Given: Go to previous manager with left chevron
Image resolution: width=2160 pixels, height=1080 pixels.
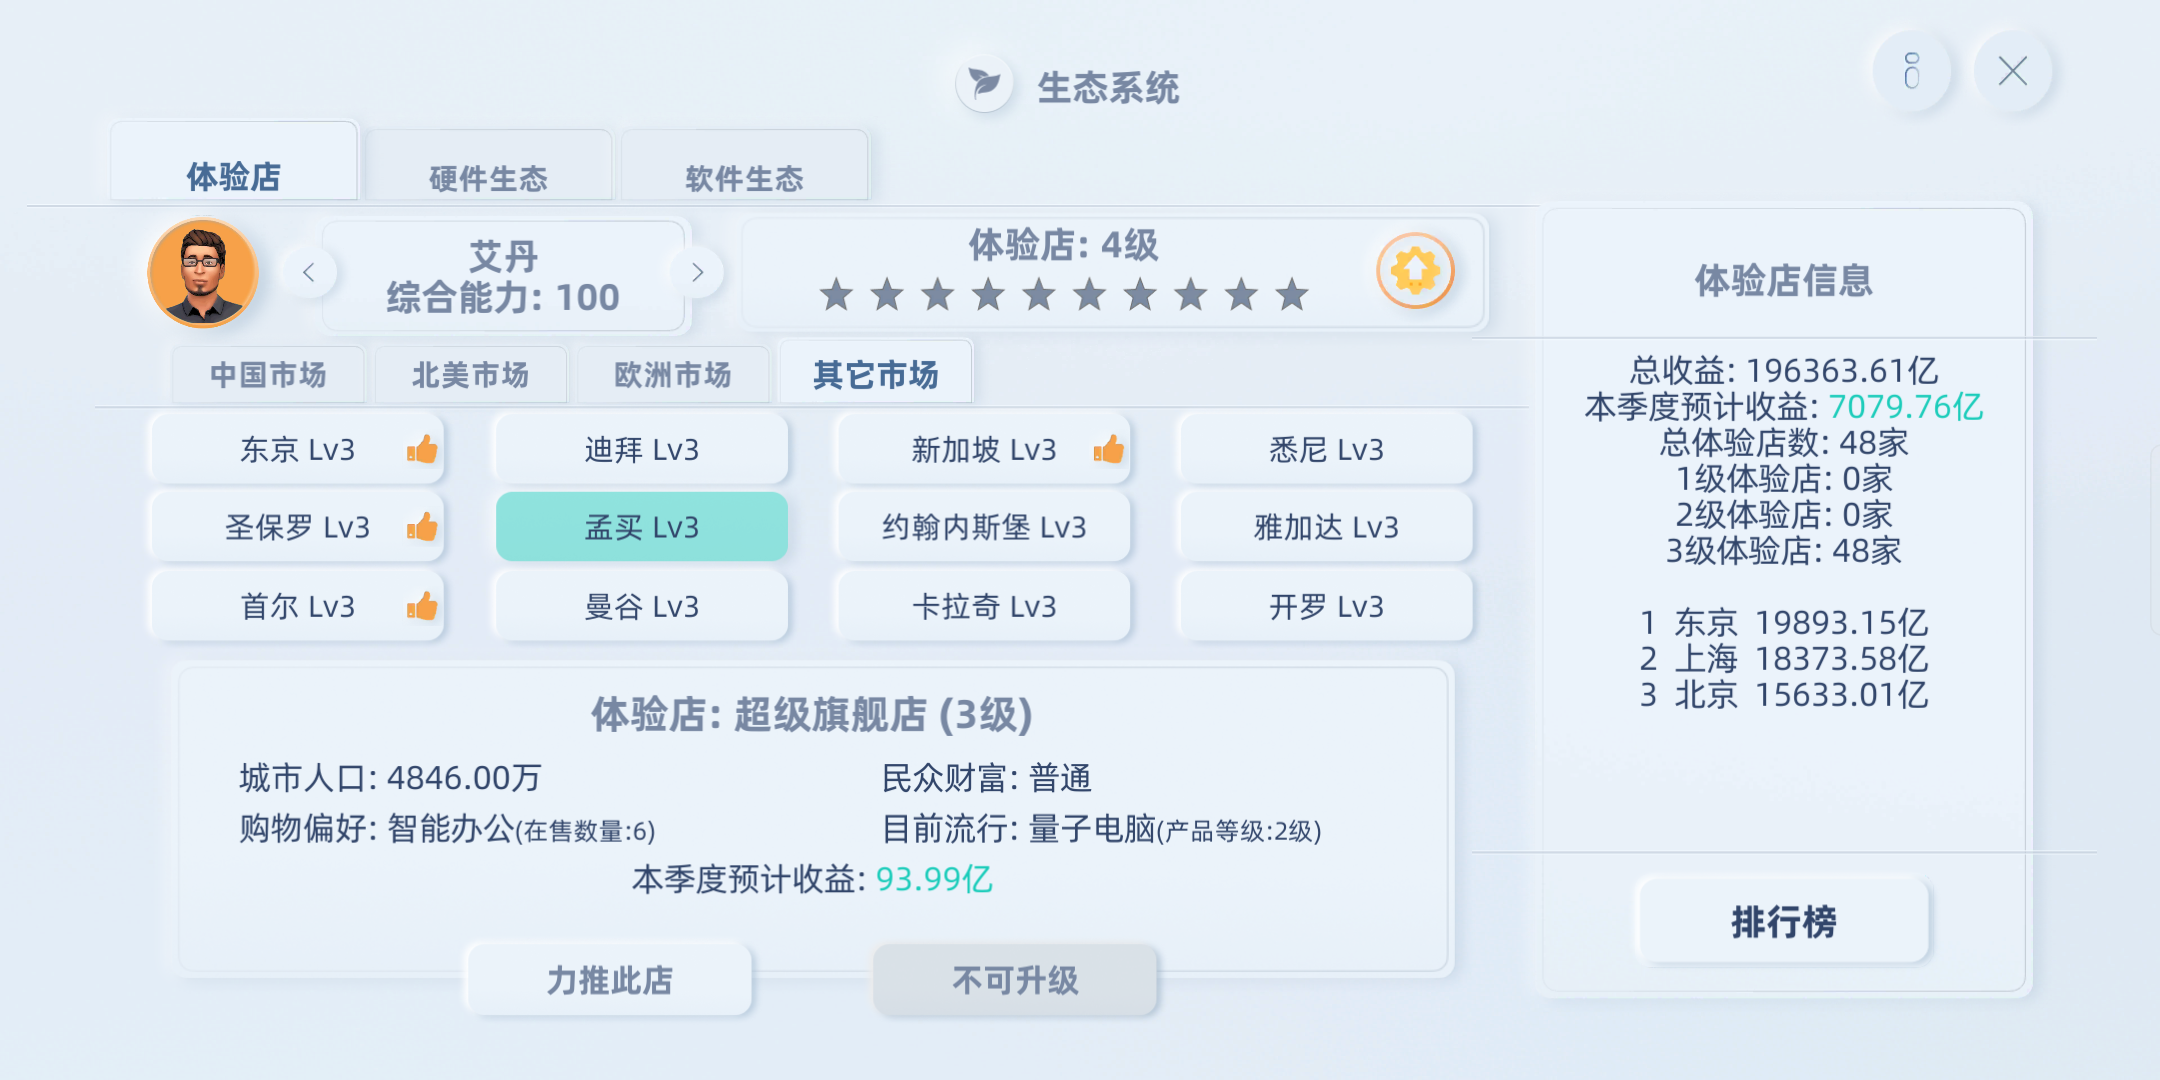Looking at the screenshot, I should point(308,272).
